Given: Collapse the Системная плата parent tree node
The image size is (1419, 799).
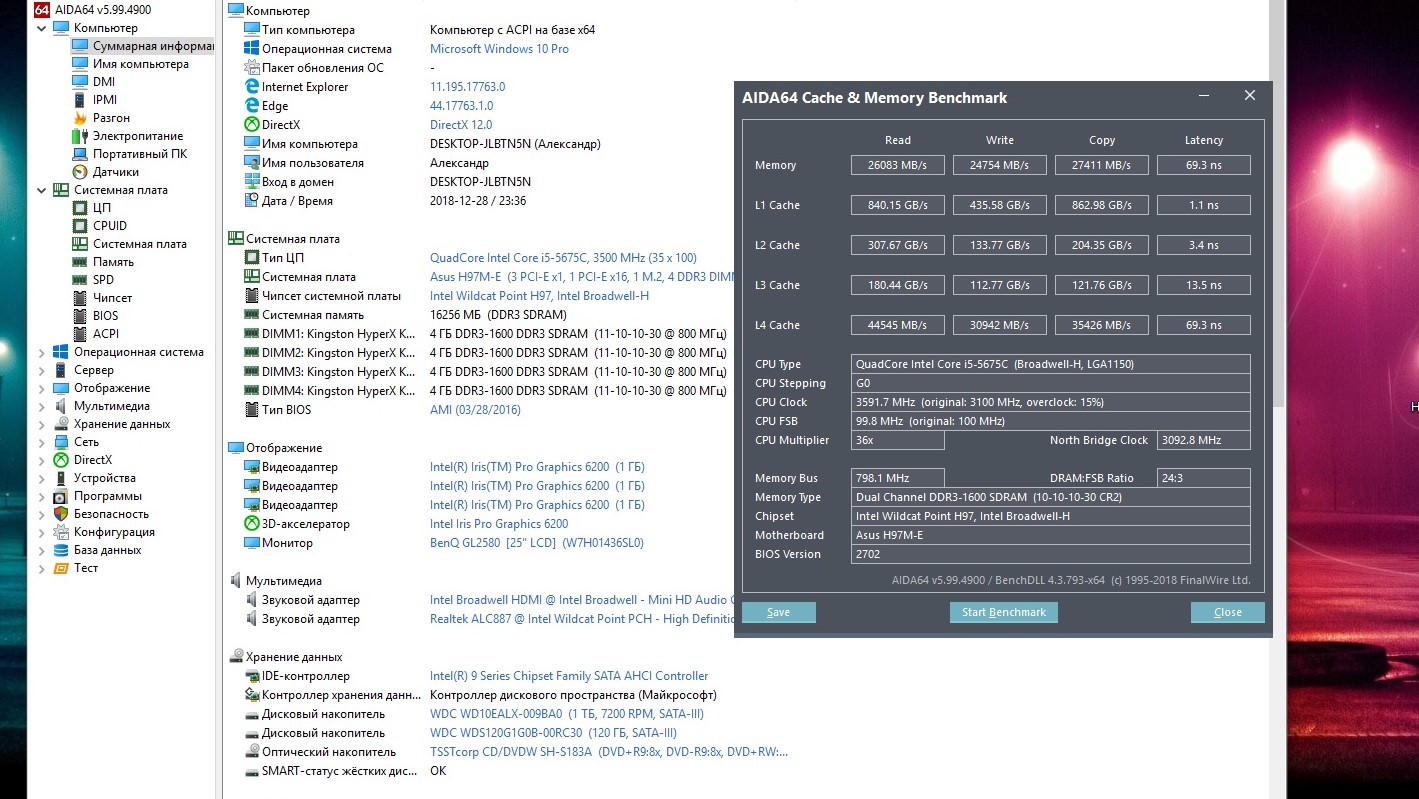Looking at the screenshot, I should pyautogui.click(x=41, y=190).
